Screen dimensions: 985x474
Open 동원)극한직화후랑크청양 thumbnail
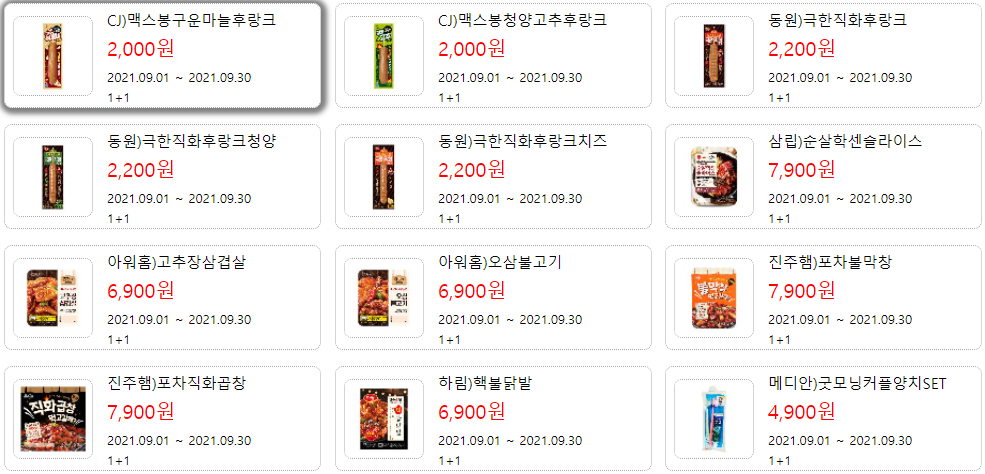[53, 177]
